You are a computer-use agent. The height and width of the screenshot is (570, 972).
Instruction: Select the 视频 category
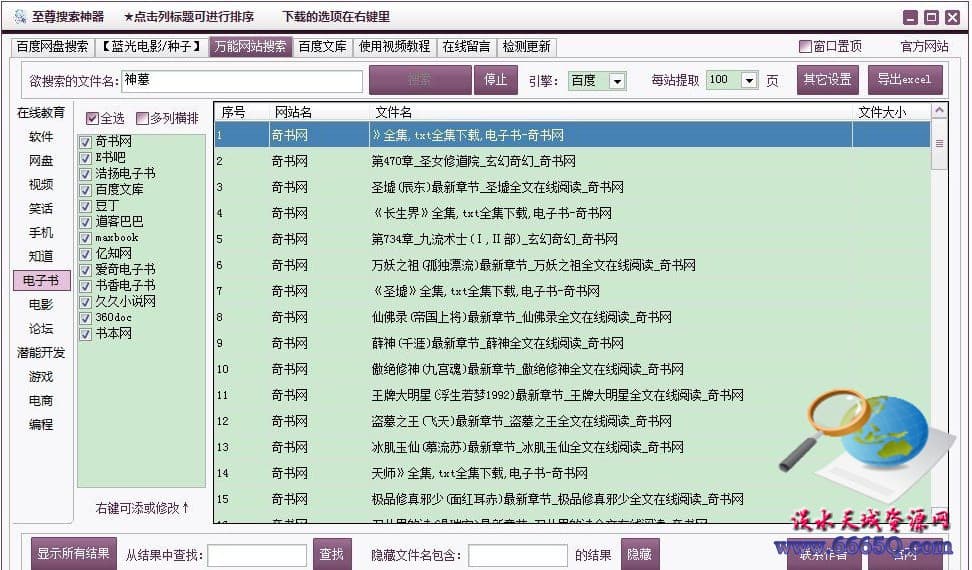(x=41, y=184)
